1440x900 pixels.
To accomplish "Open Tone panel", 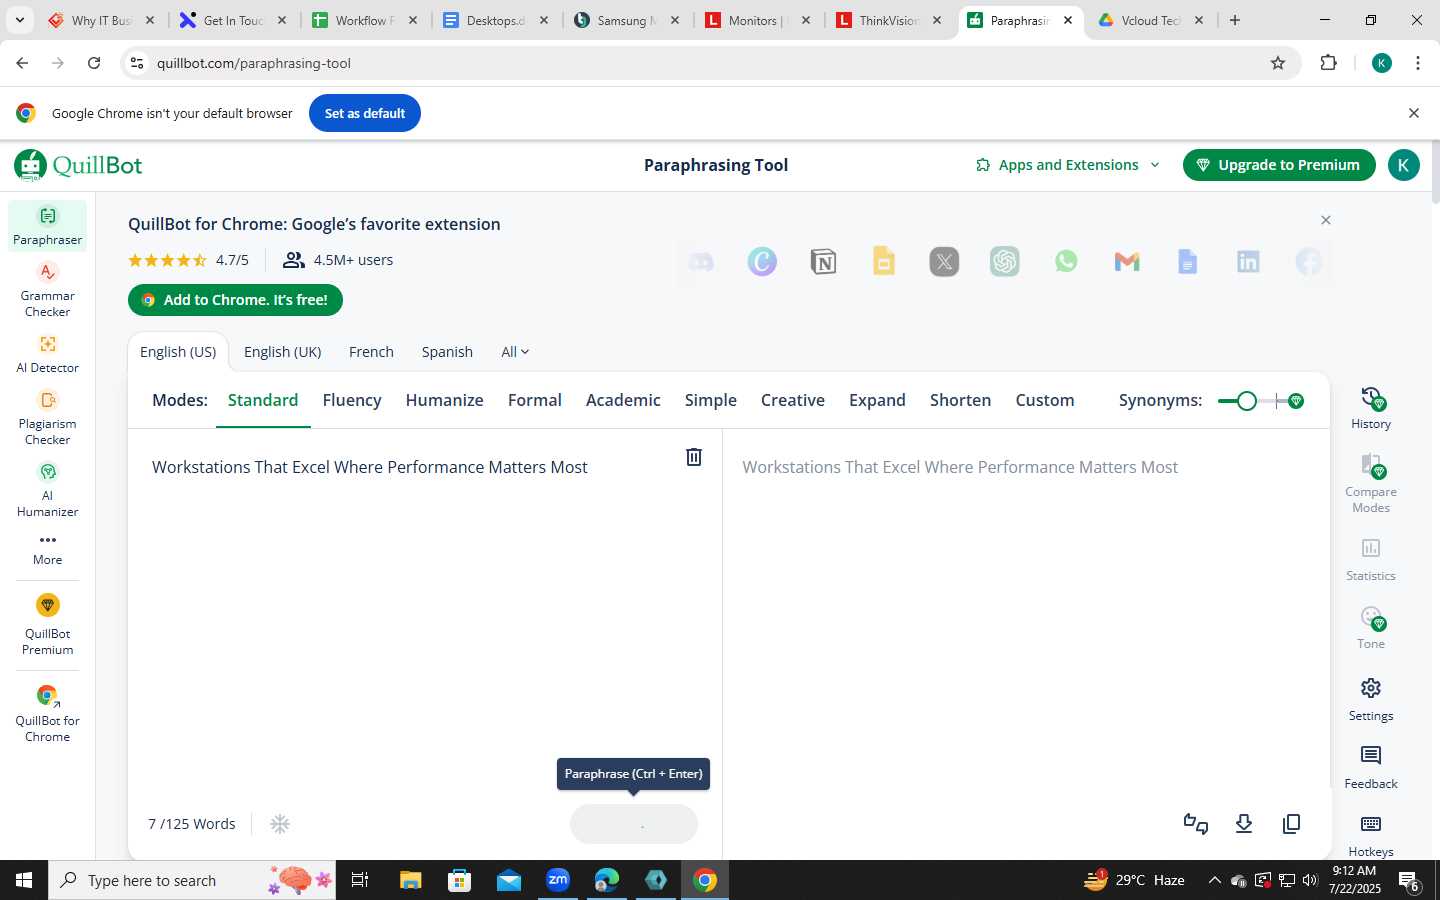I will coord(1371,627).
